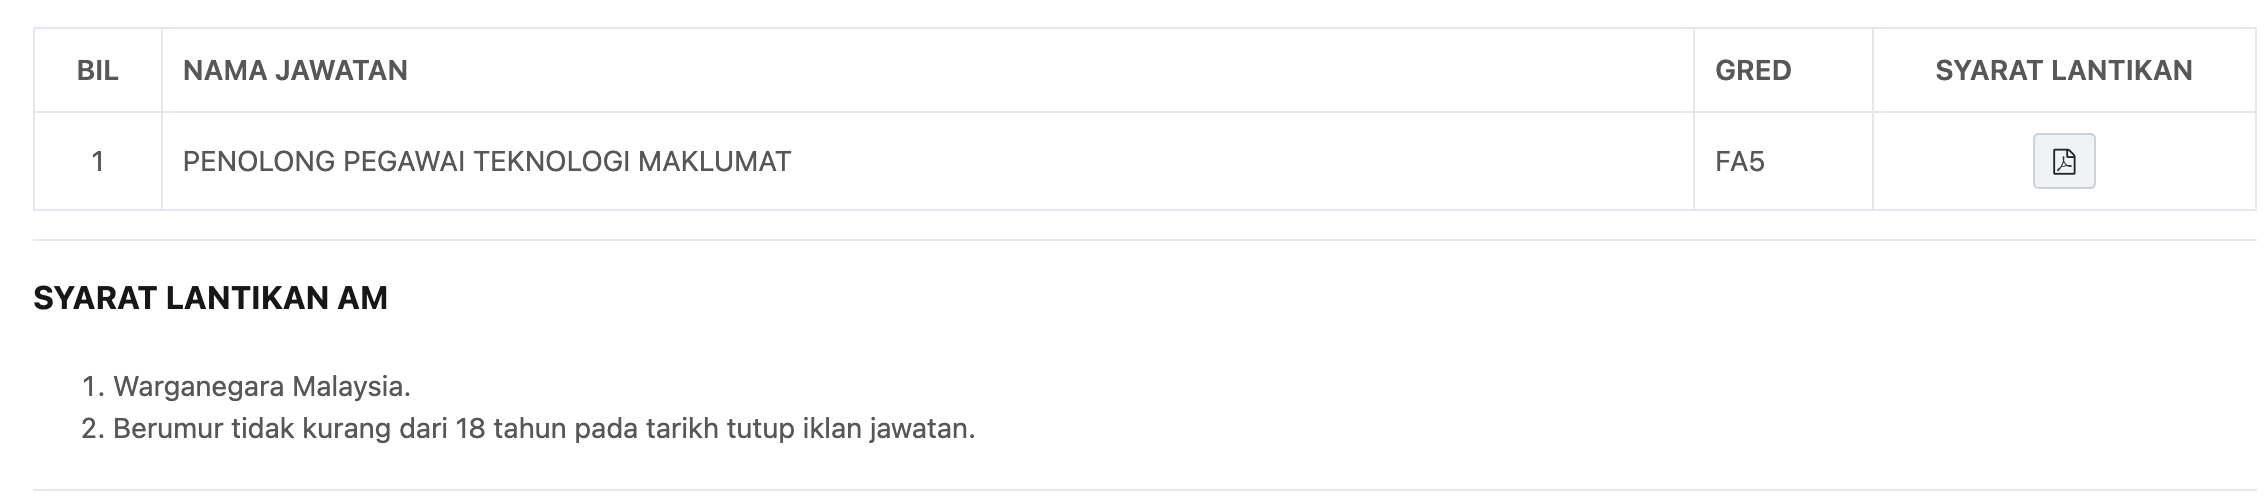The height and width of the screenshot is (500, 2266).
Task: Click the SYARAT LANTIKAN AM heading
Action: coord(210,298)
